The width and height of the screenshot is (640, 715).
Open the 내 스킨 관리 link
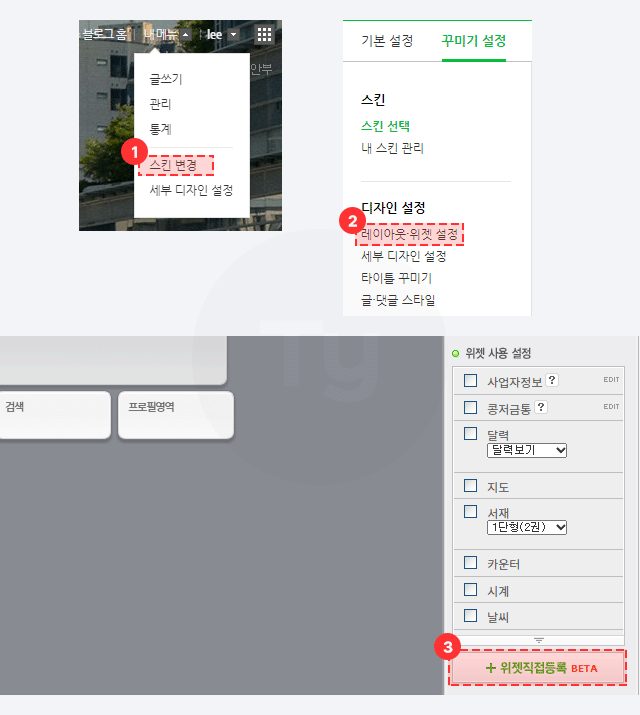(x=392, y=148)
